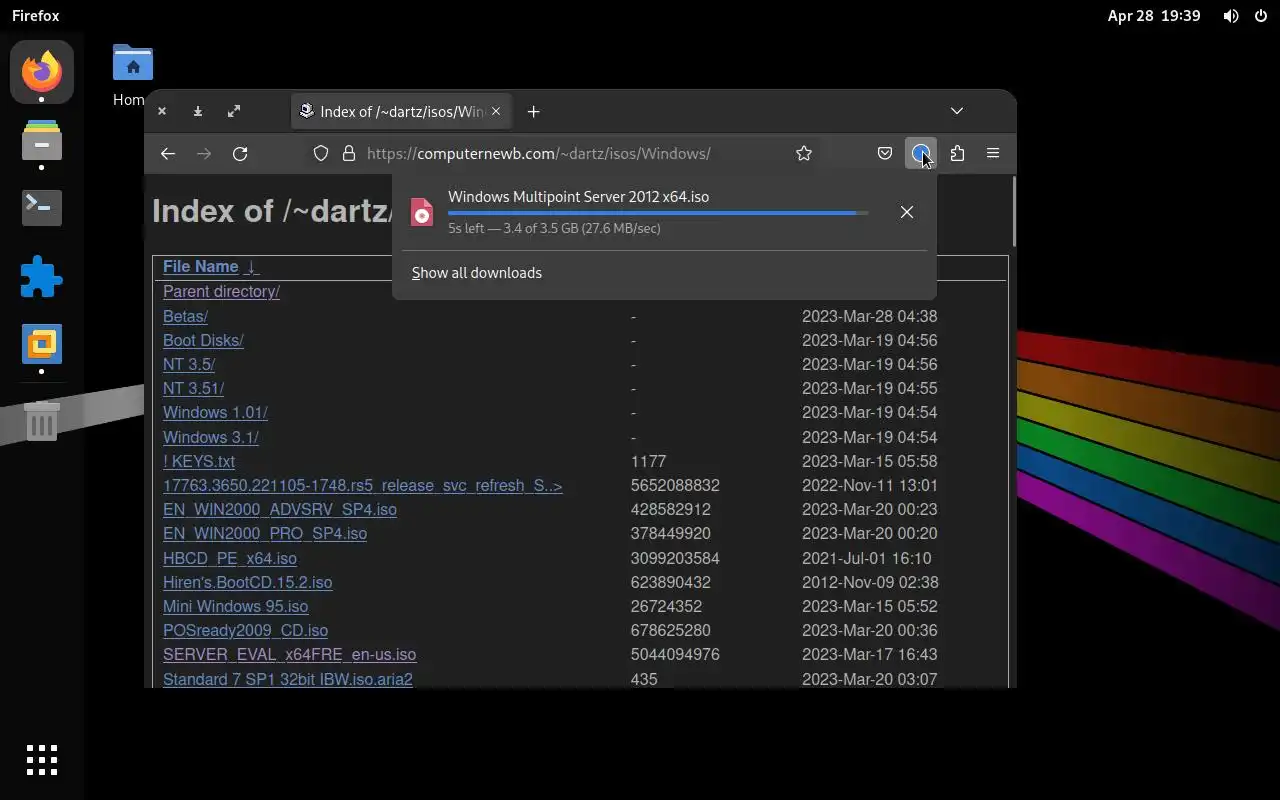This screenshot has width=1280, height=800.
Task: Open the NT 3.51 folder
Action: [193, 389]
